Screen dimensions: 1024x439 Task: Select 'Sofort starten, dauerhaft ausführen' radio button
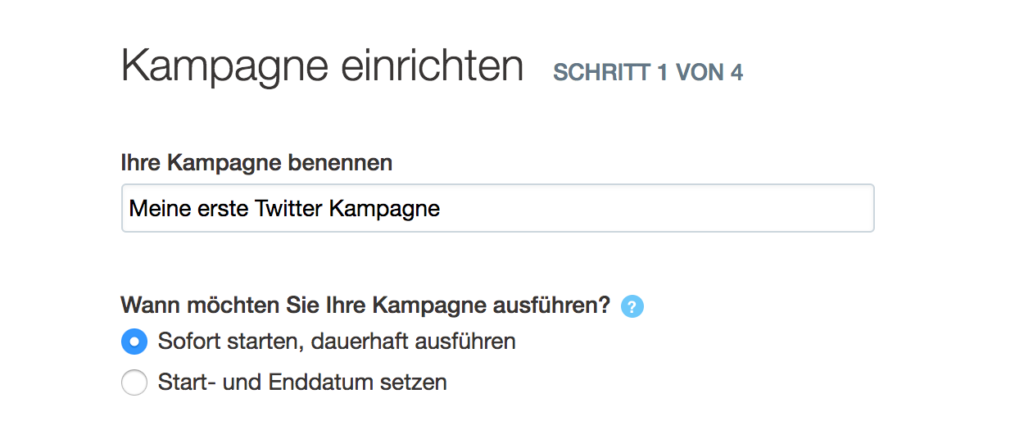pyautogui.click(x=135, y=341)
